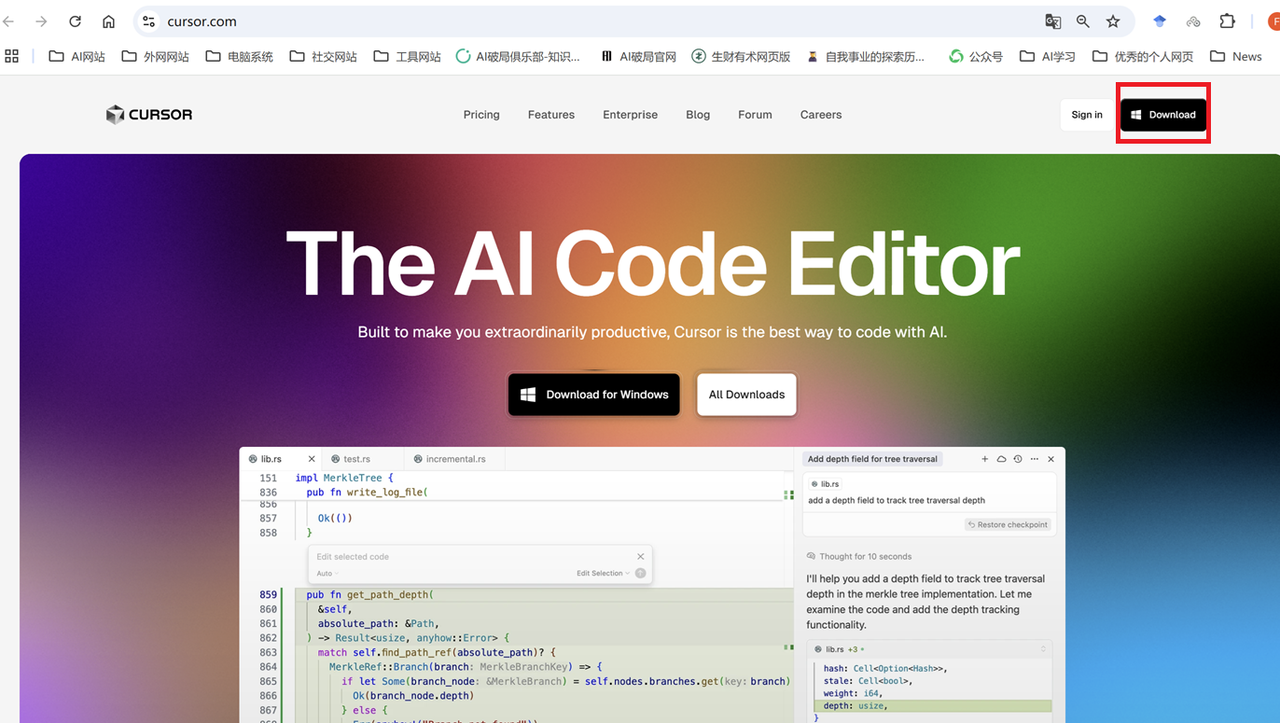Switch to the incremental.rs tab
The width and height of the screenshot is (1280, 723).
point(455,459)
